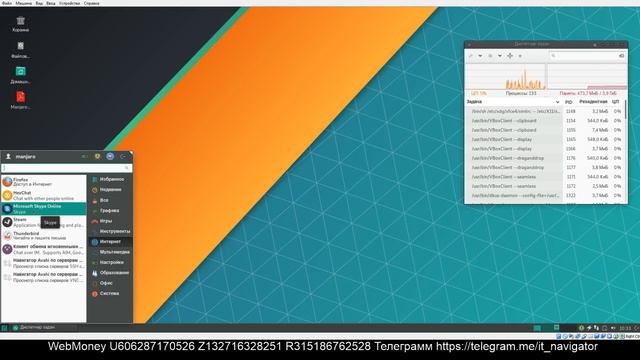Screen dimensions: 640x360
Task: Select the Графика category
Action: [110, 211]
